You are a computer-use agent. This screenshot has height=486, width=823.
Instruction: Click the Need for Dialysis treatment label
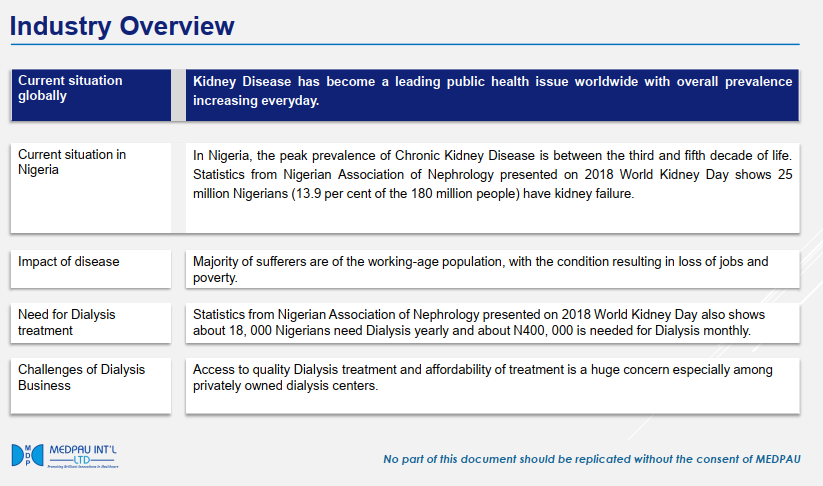(67, 322)
